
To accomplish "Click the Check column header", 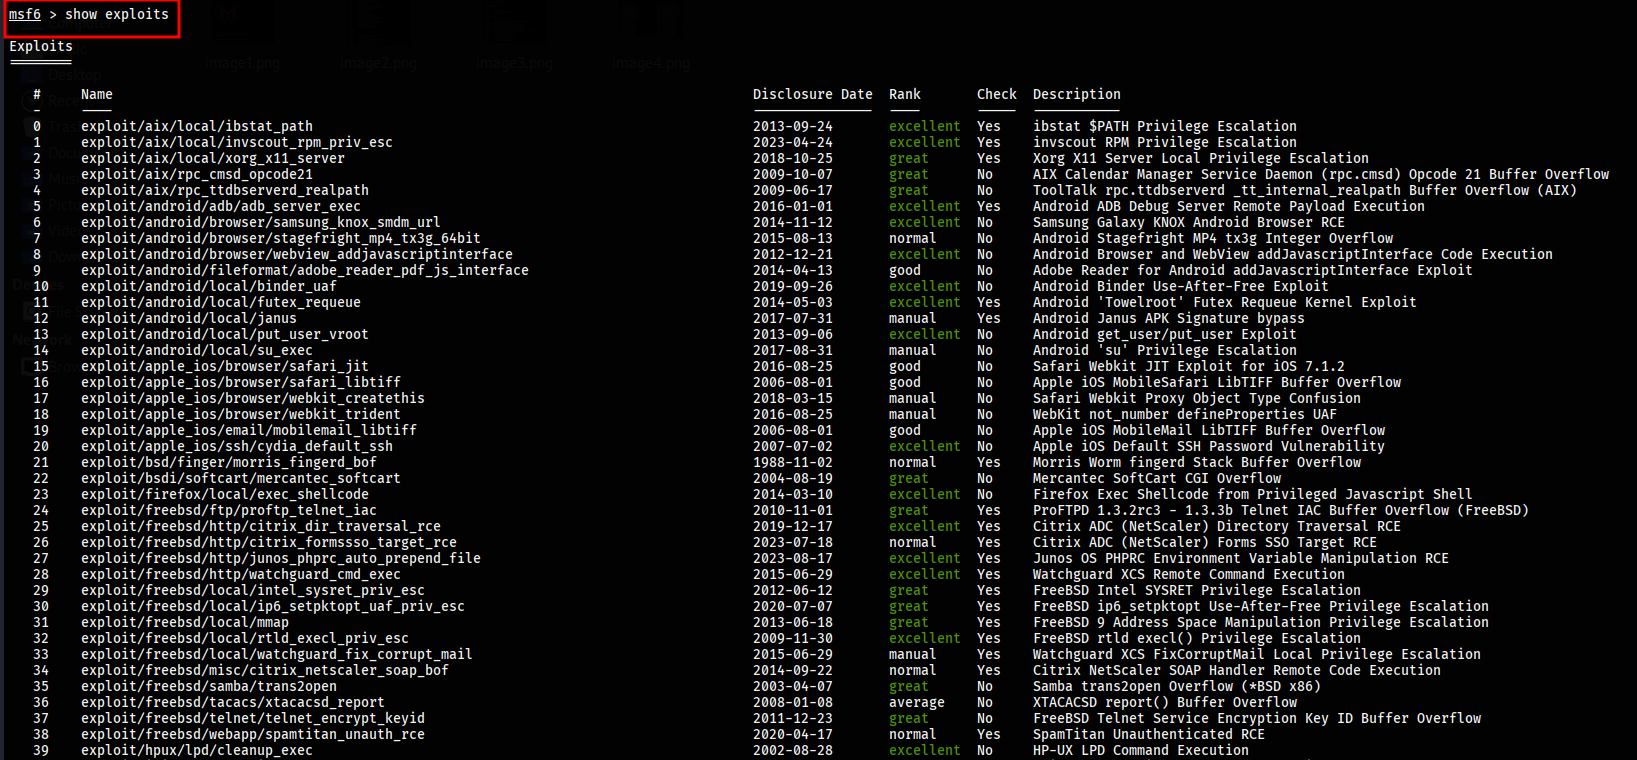I will click(x=996, y=94).
